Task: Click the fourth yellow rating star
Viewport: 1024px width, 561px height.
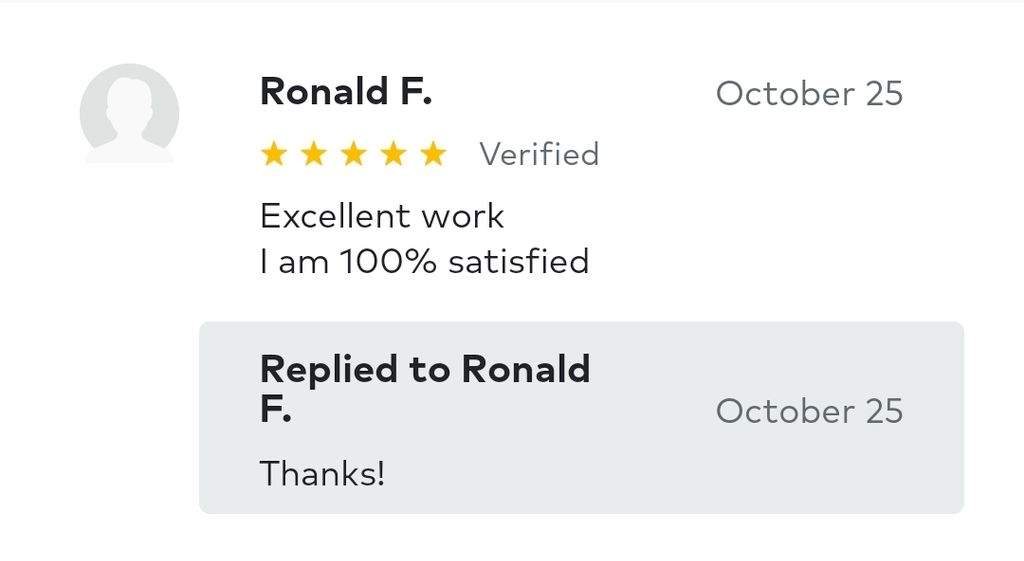Action: click(393, 154)
